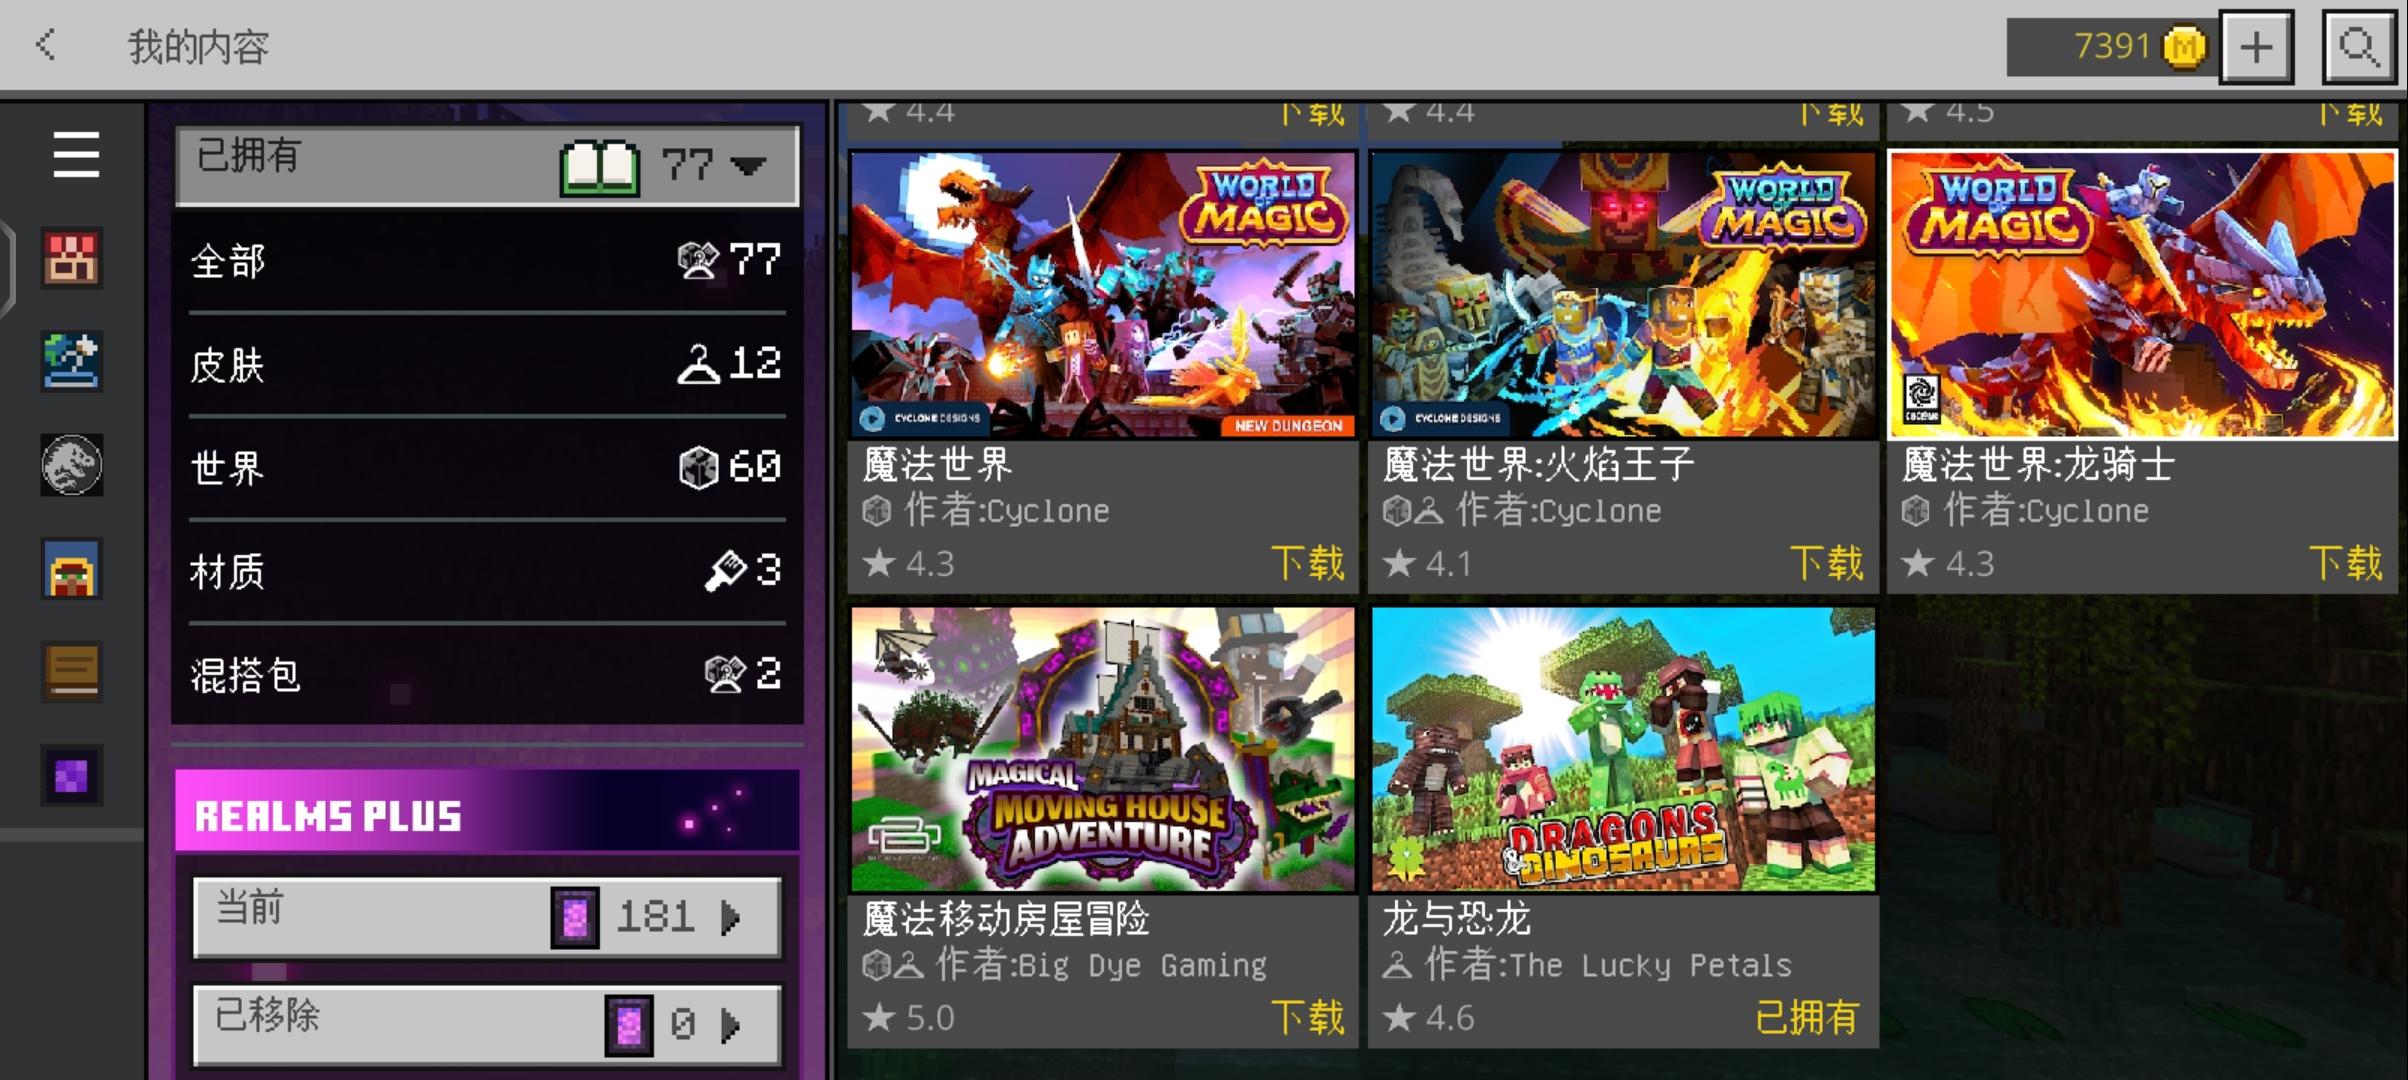This screenshot has height=1080, width=2408.
Task: Open the Jurassic dinosaur skull sidebar icon
Action: (71, 465)
